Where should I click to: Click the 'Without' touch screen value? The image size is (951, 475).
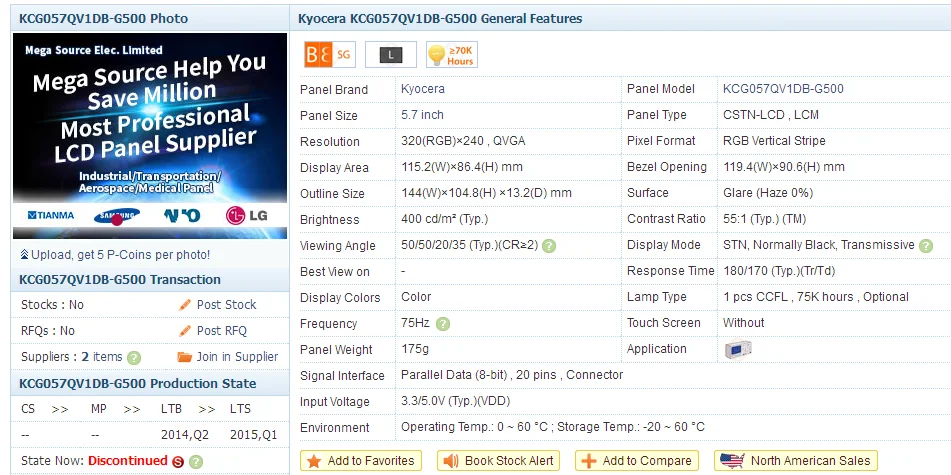(x=744, y=323)
